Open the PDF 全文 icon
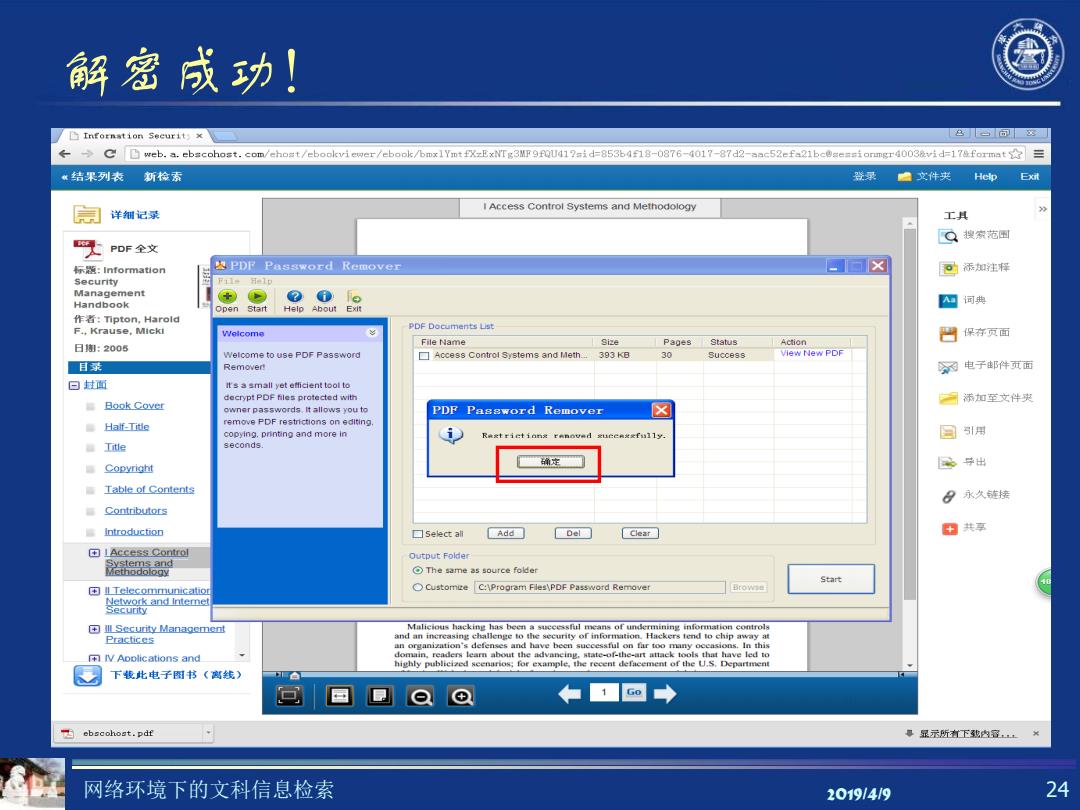Viewport: 1080px width, 810px height. coord(87,249)
